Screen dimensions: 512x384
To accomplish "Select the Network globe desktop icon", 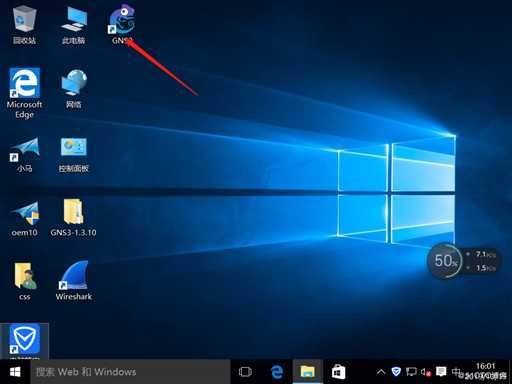I will [x=73, y=89].
